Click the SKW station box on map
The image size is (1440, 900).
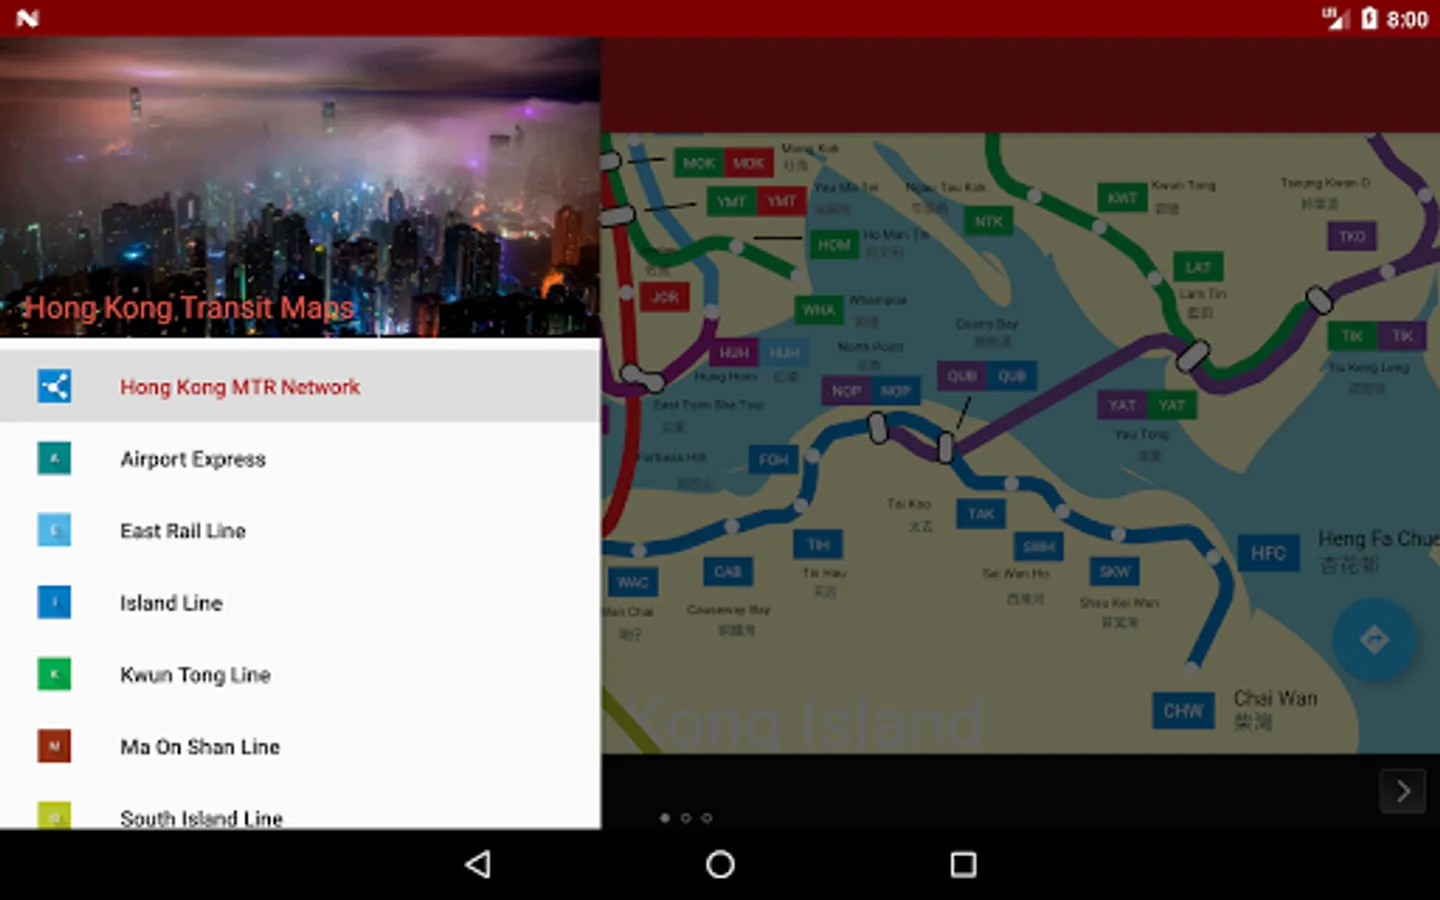(x=1115, y=572)
